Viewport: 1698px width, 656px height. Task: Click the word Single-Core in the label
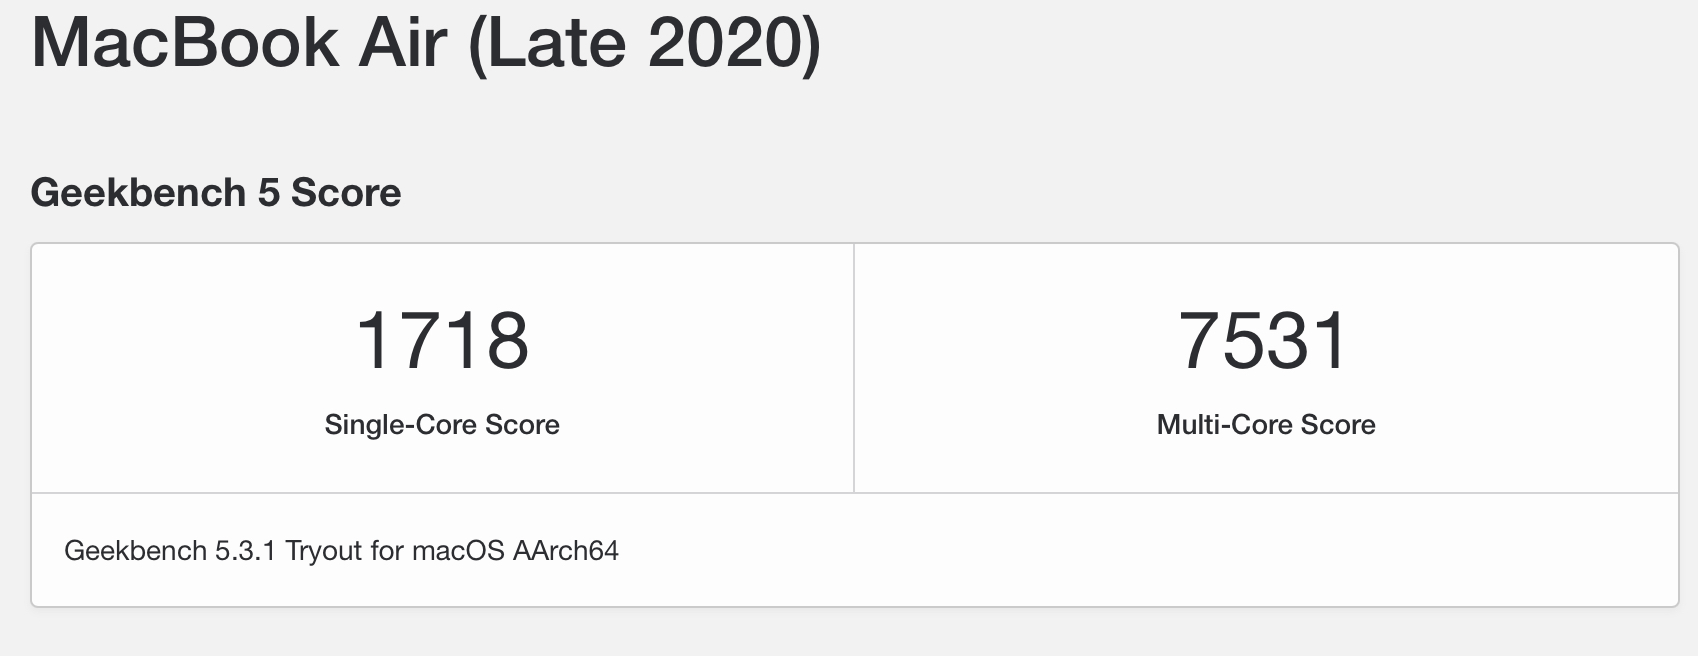tap(400, 425)
